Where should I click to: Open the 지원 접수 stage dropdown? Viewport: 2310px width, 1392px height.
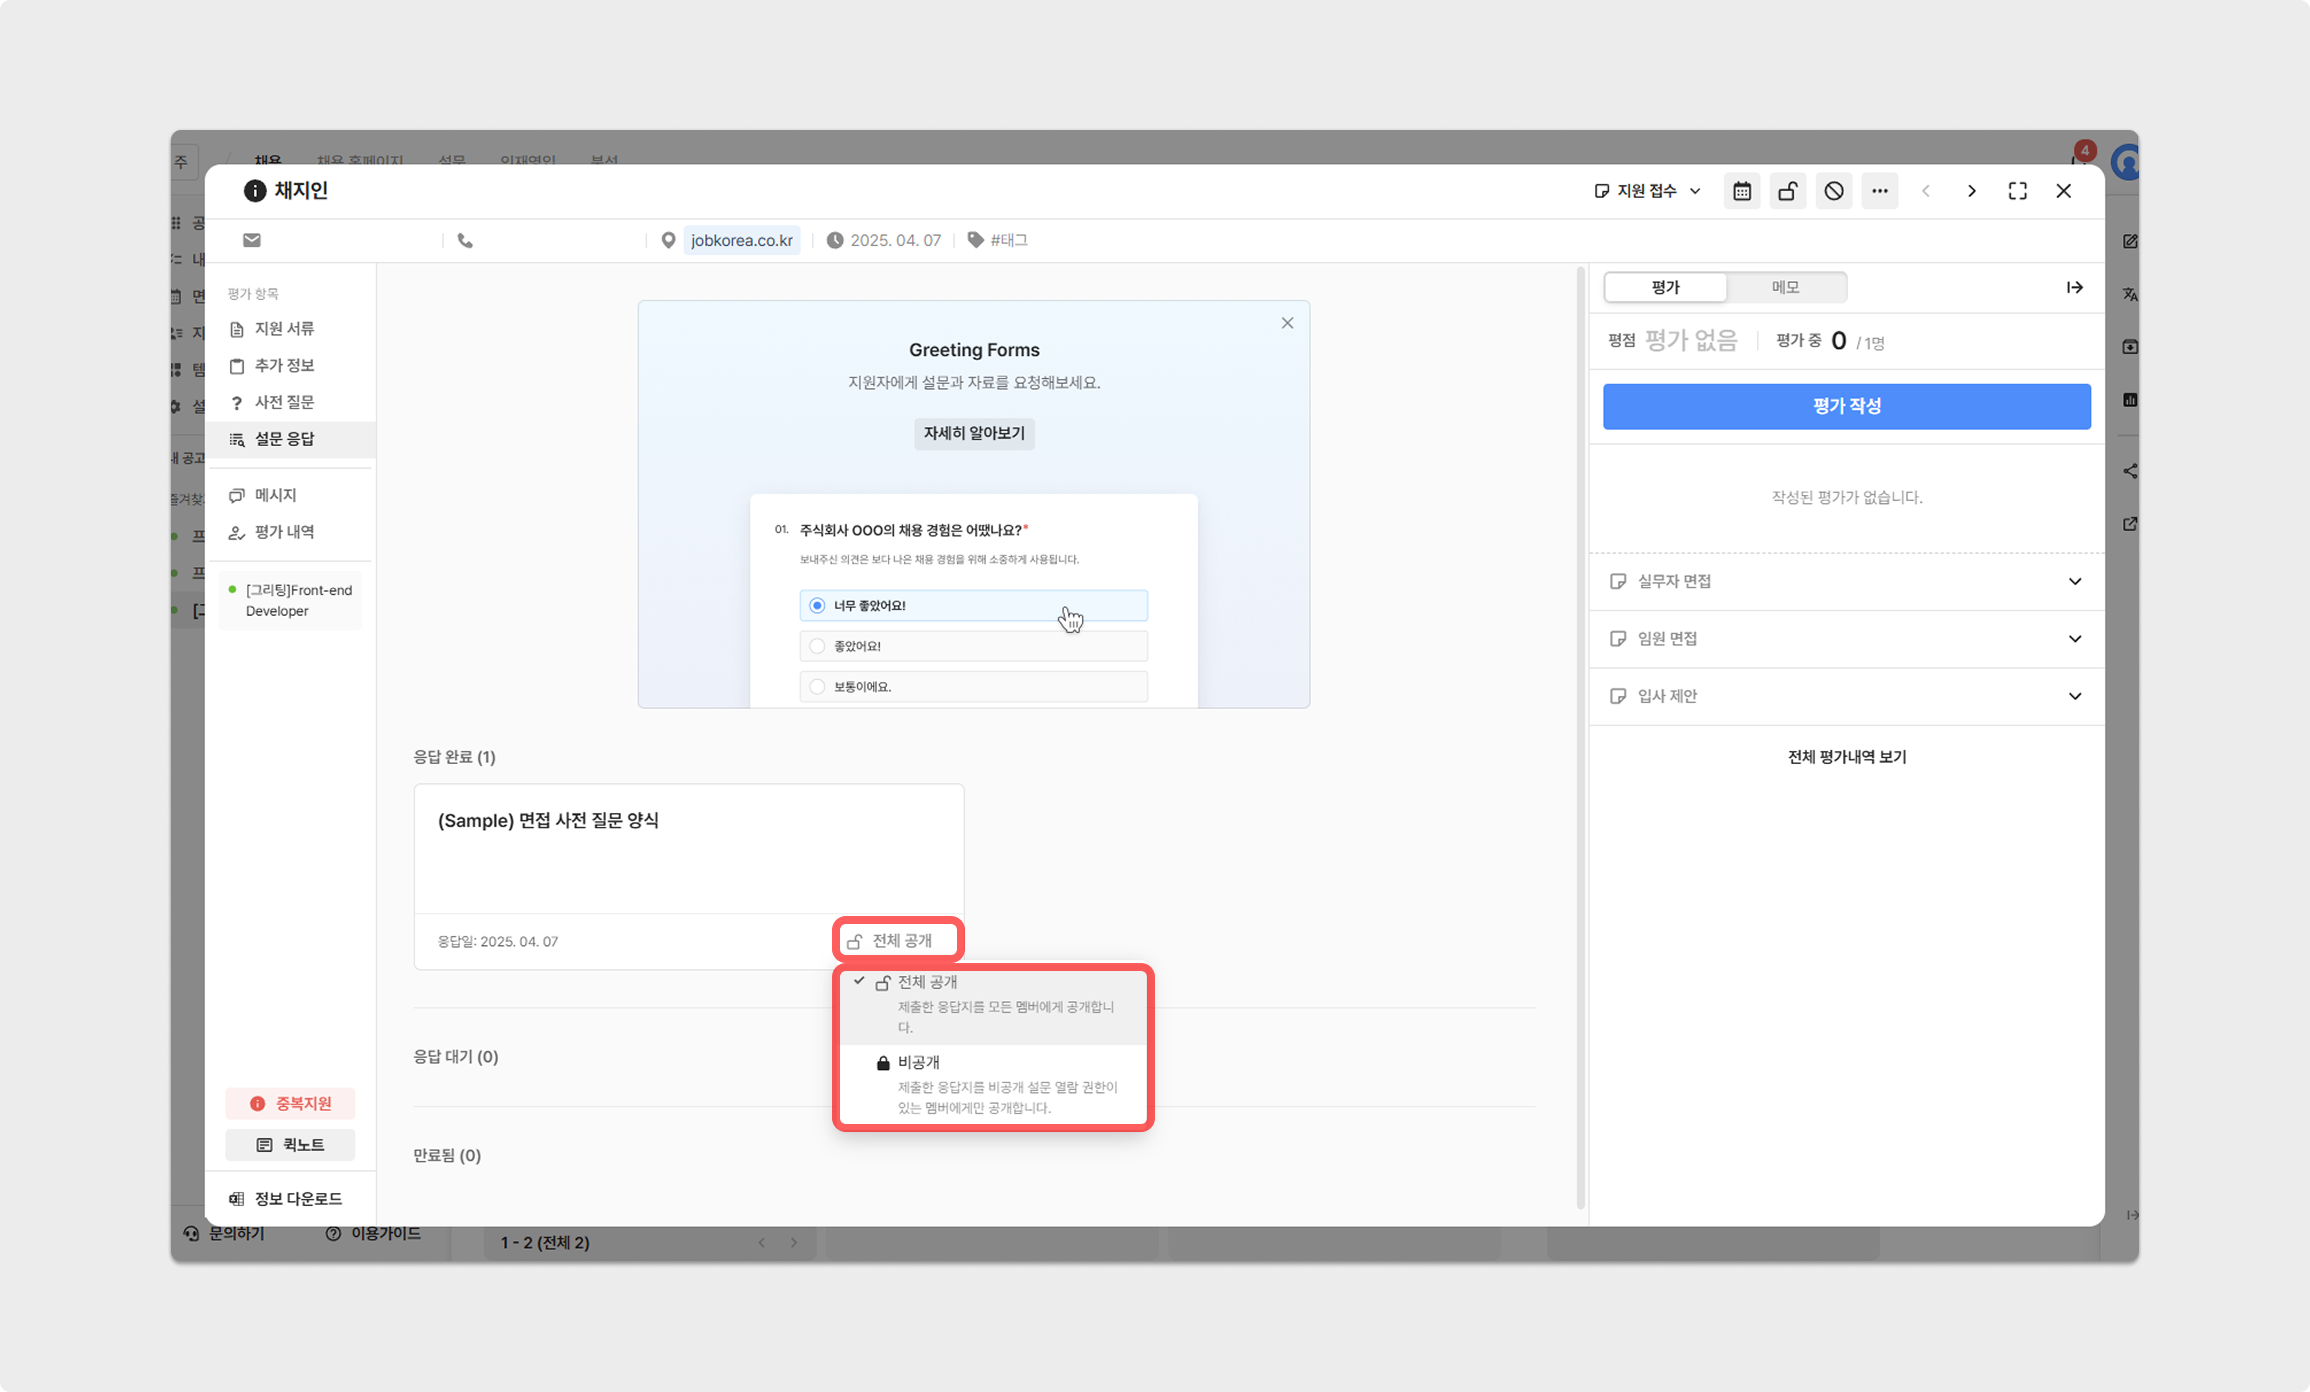coord(1647,191)
